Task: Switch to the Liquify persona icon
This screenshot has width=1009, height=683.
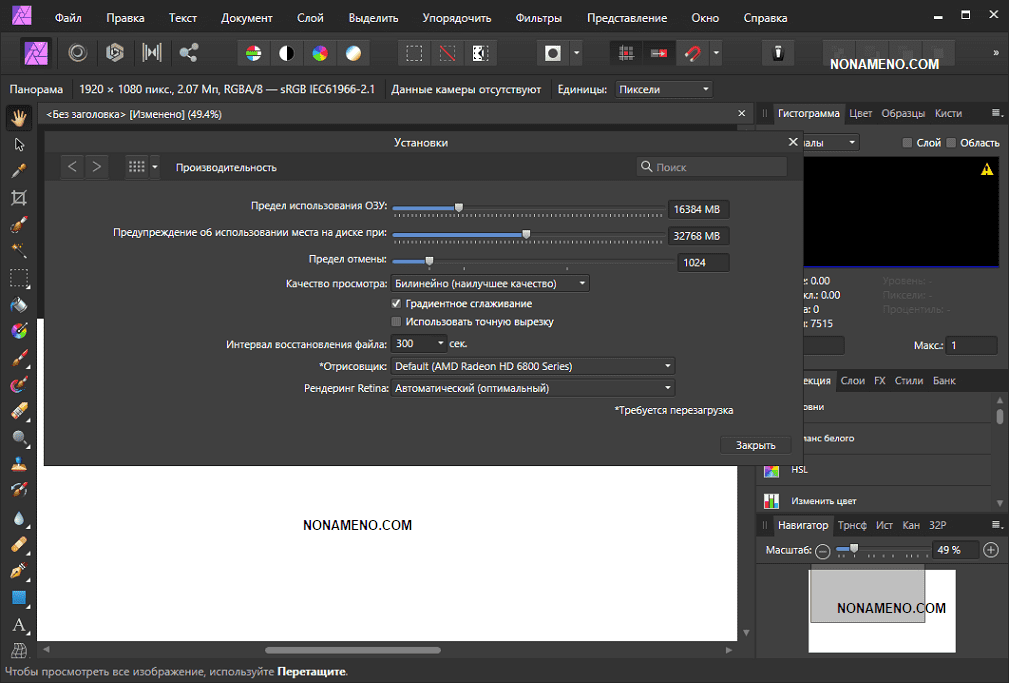Action: coord(77,52)
